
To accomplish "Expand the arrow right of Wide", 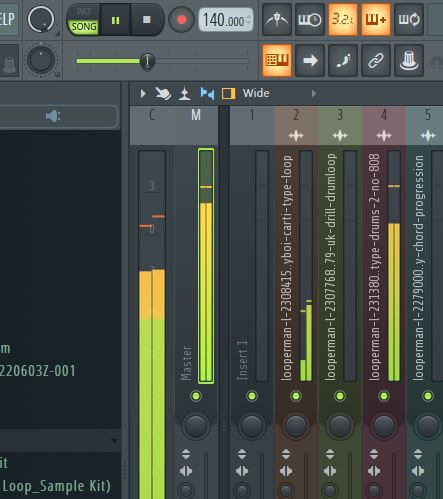I will click(x=314, y=94).
